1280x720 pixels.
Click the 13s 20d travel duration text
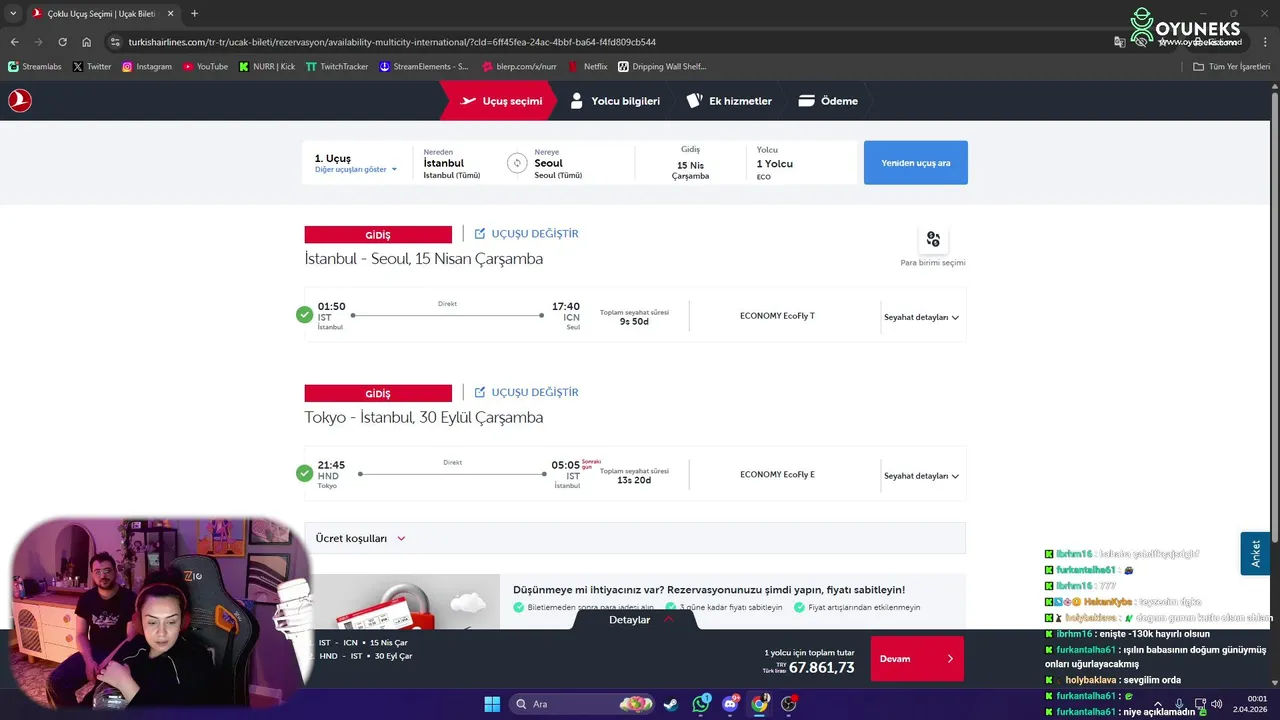[x=634, y=481]
